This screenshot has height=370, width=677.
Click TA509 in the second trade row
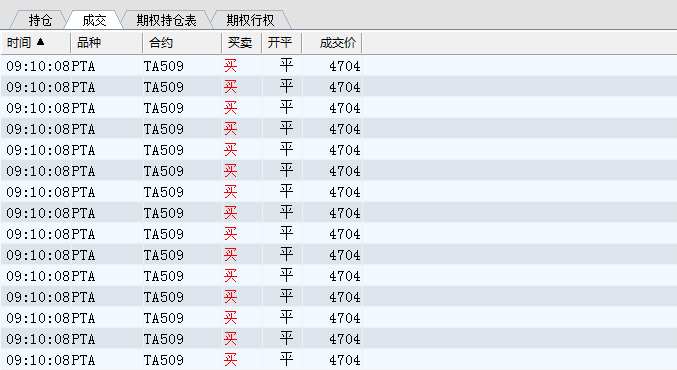(164, 87)
